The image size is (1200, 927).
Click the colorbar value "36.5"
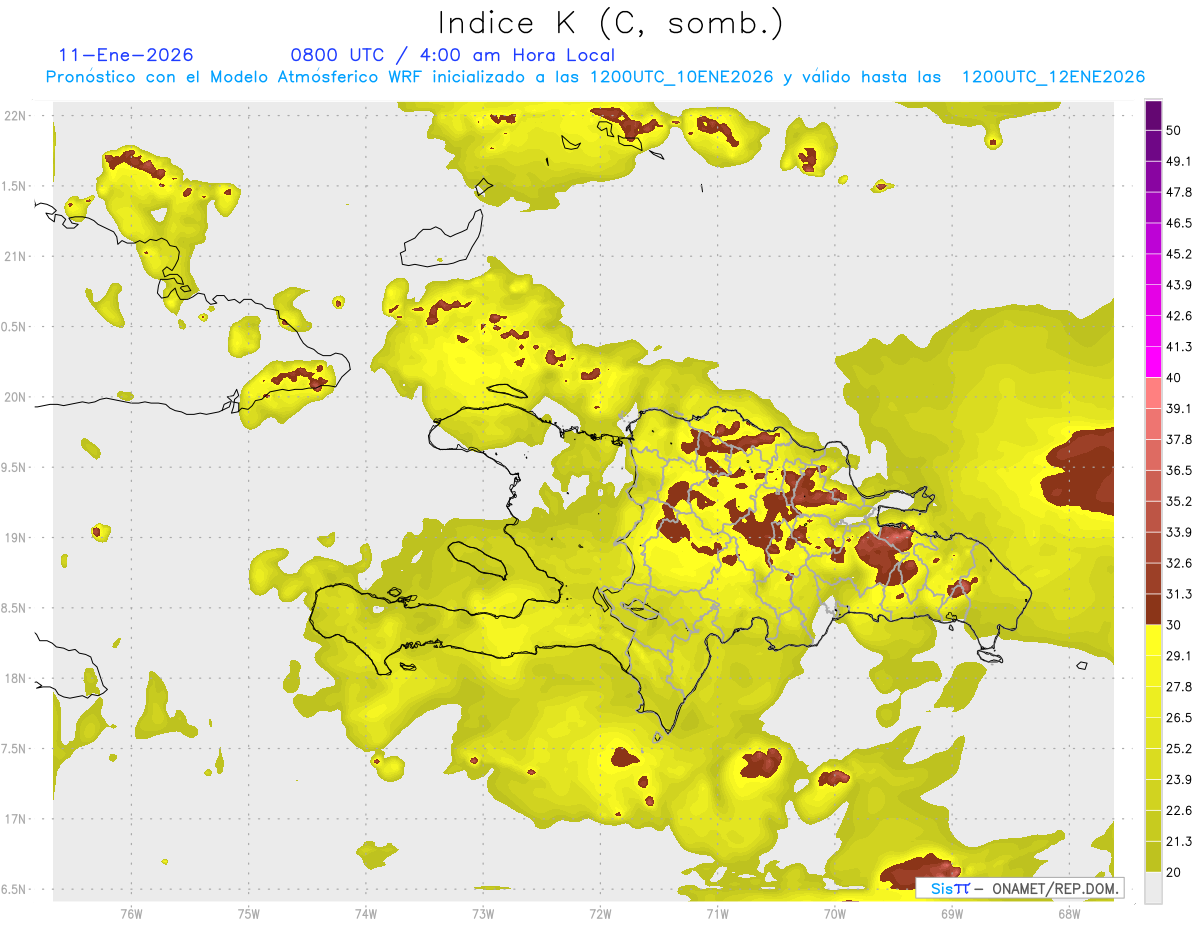[x=1180, y=470]
